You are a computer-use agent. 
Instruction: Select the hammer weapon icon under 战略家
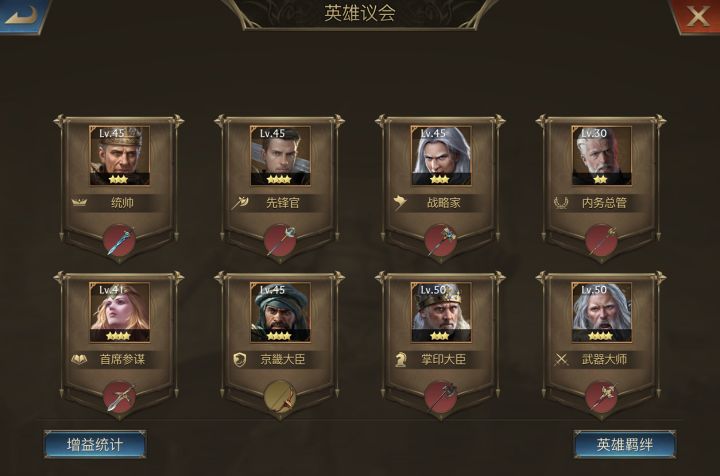point(441,241)
